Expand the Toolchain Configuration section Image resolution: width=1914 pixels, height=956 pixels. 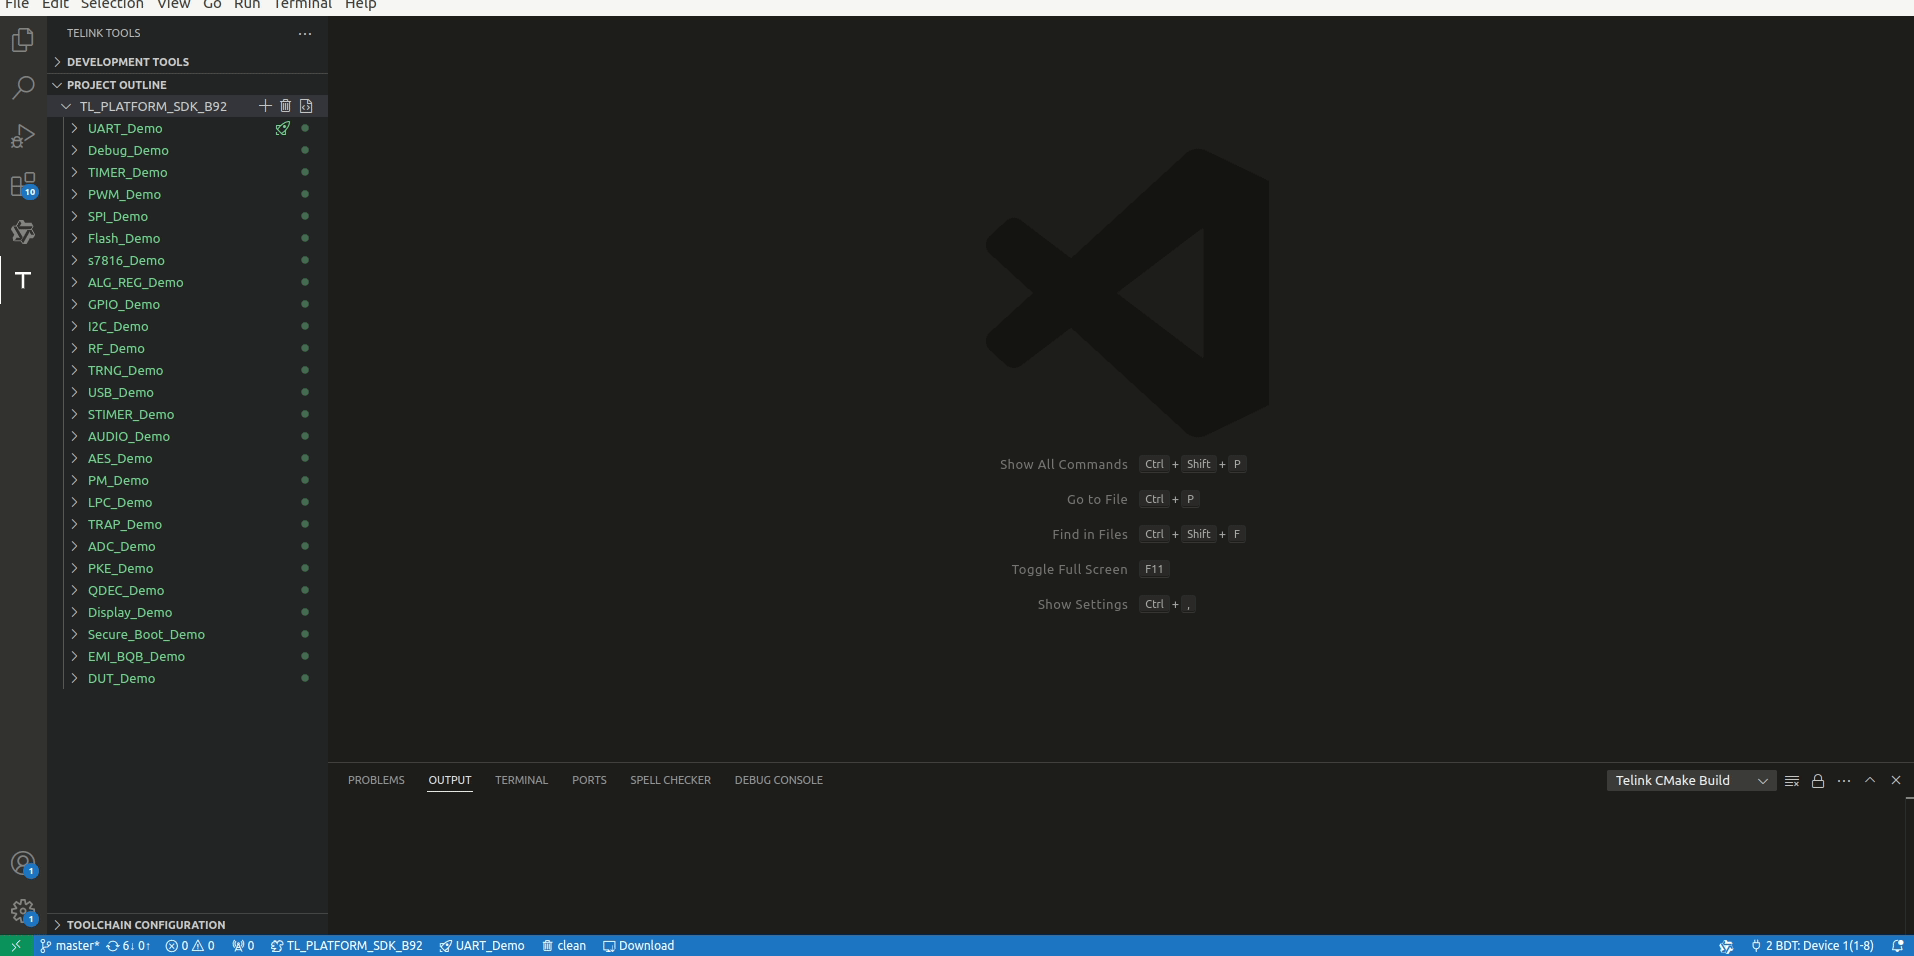pos(188,925)
